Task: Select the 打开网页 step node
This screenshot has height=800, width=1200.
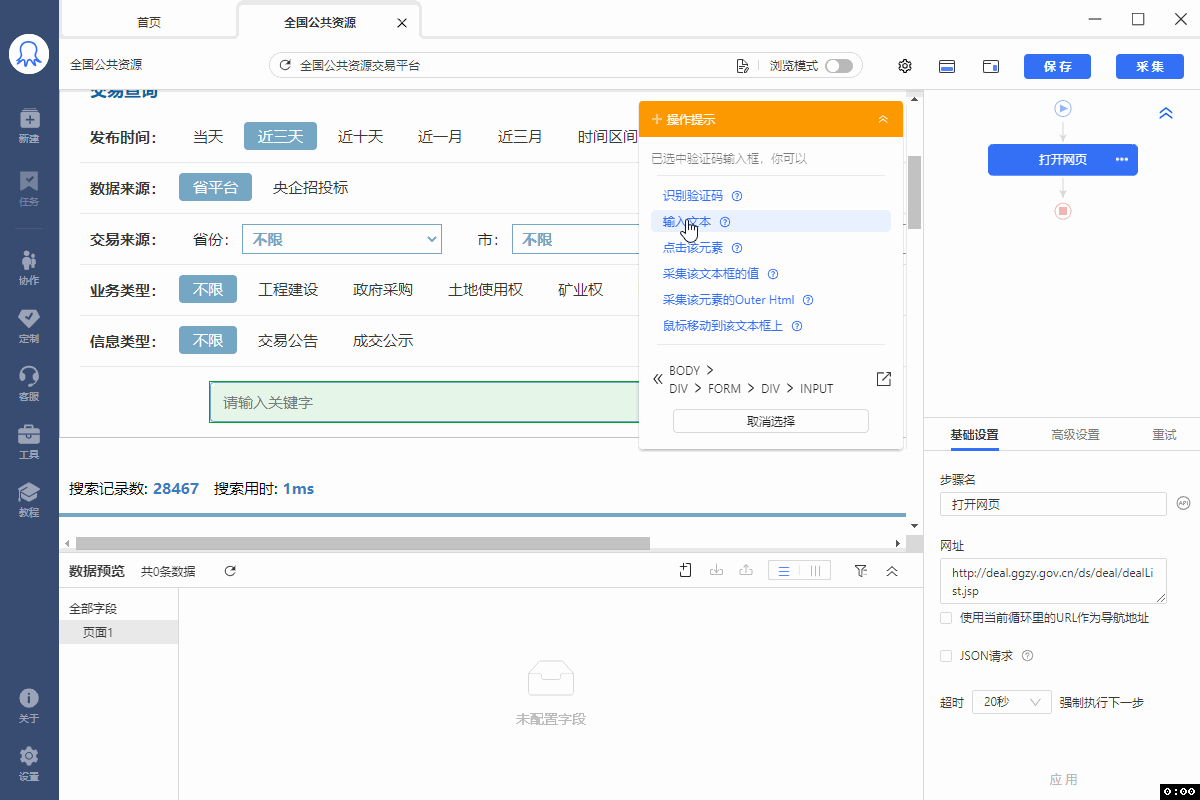Action: coord(1063,160)
